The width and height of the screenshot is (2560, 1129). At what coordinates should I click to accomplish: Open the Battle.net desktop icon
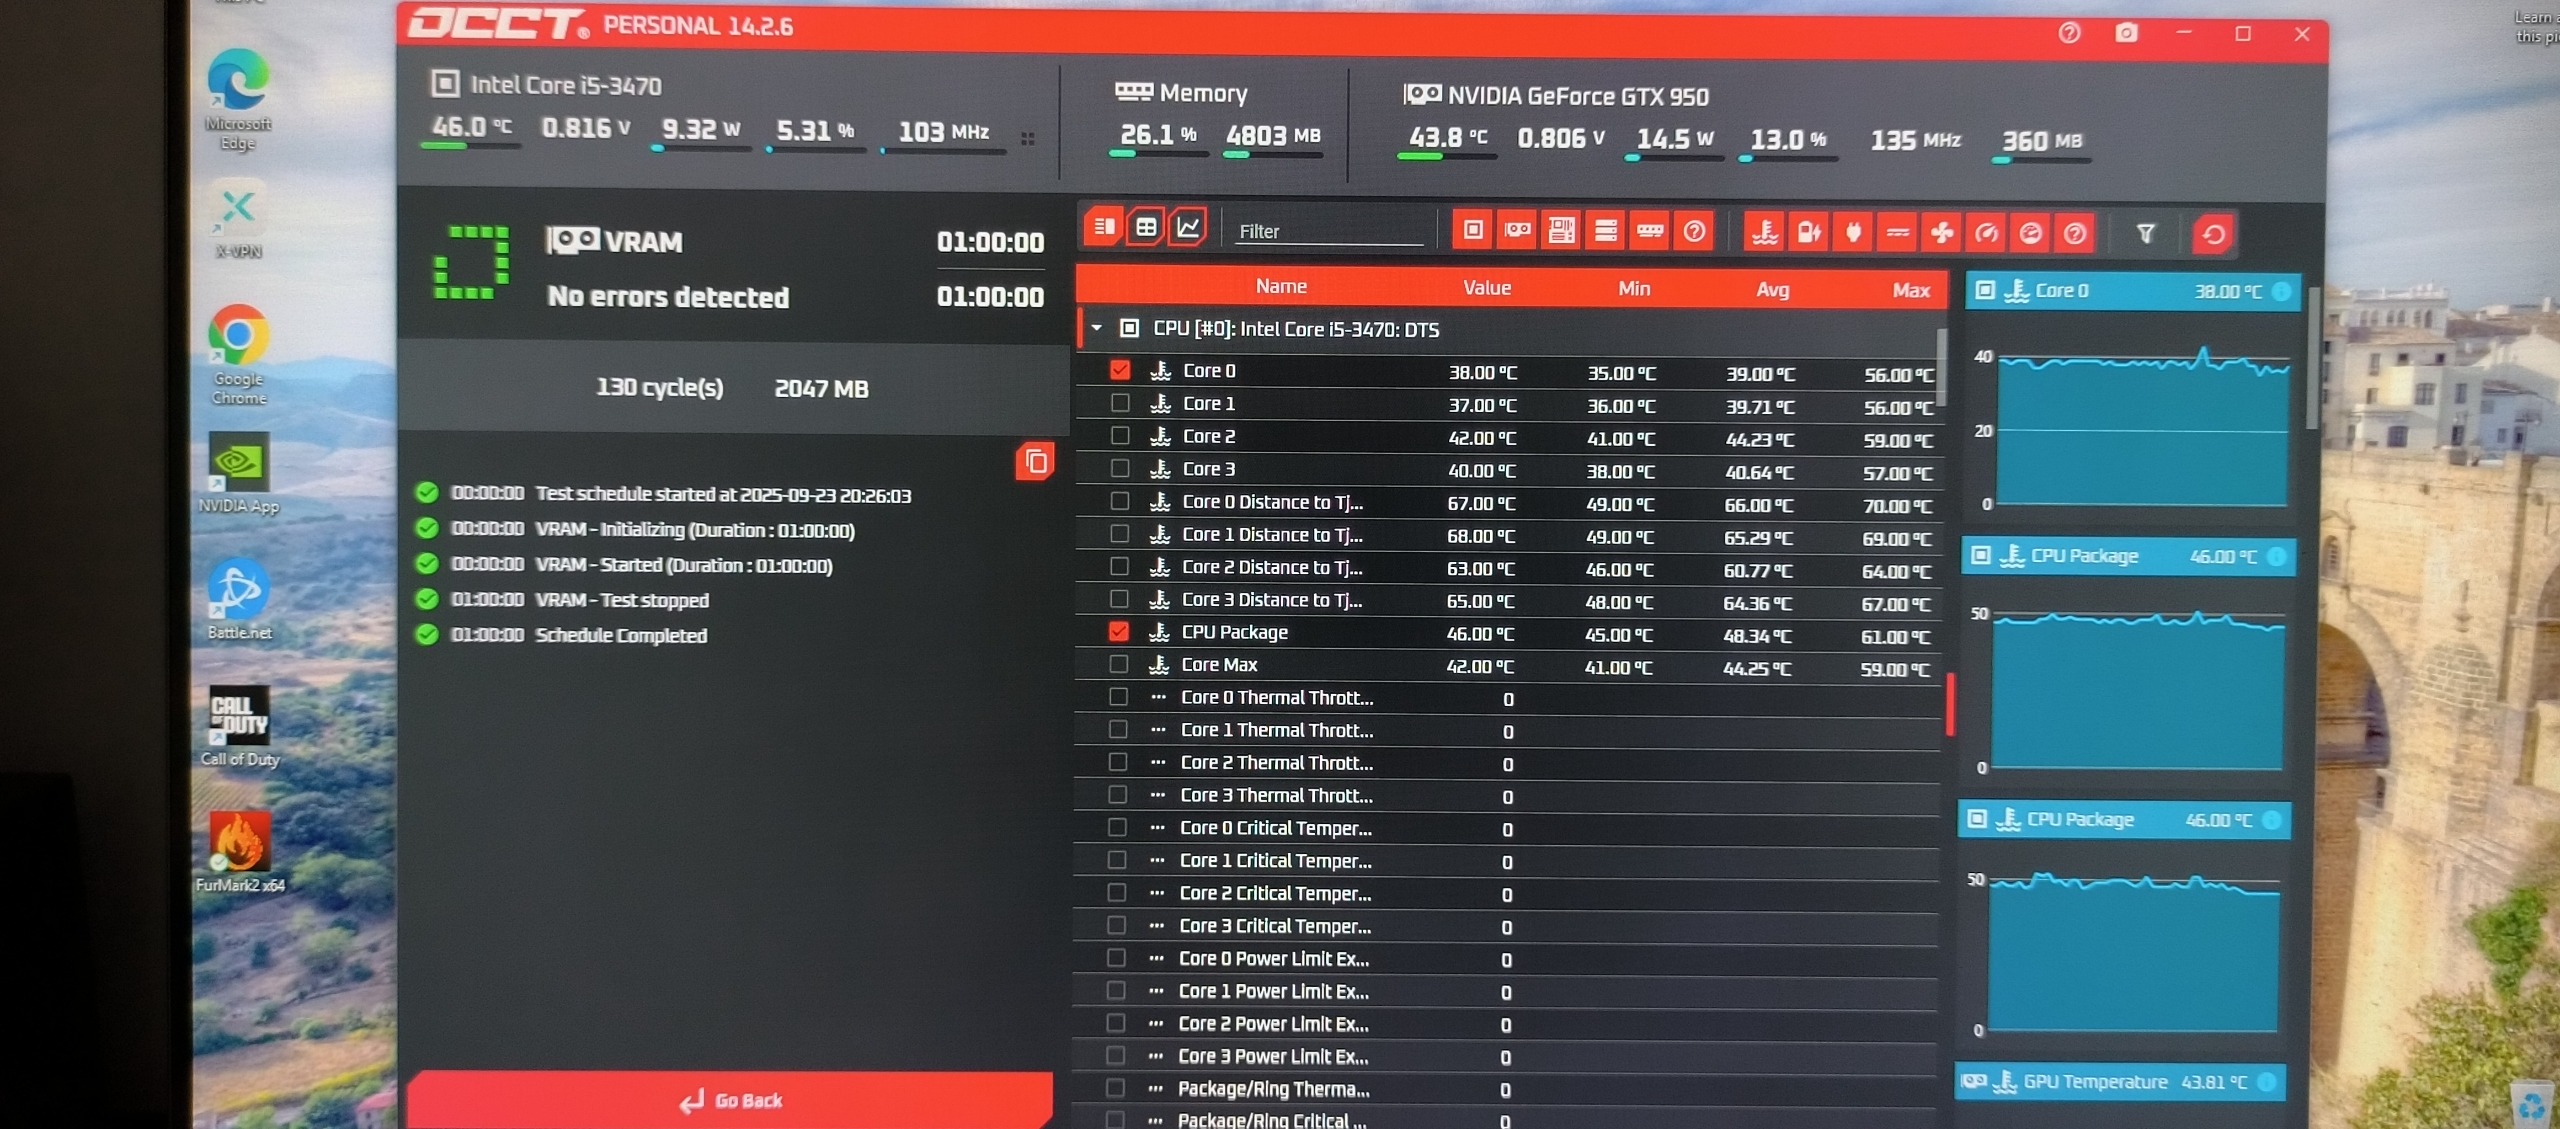click(x=238, y=598)
